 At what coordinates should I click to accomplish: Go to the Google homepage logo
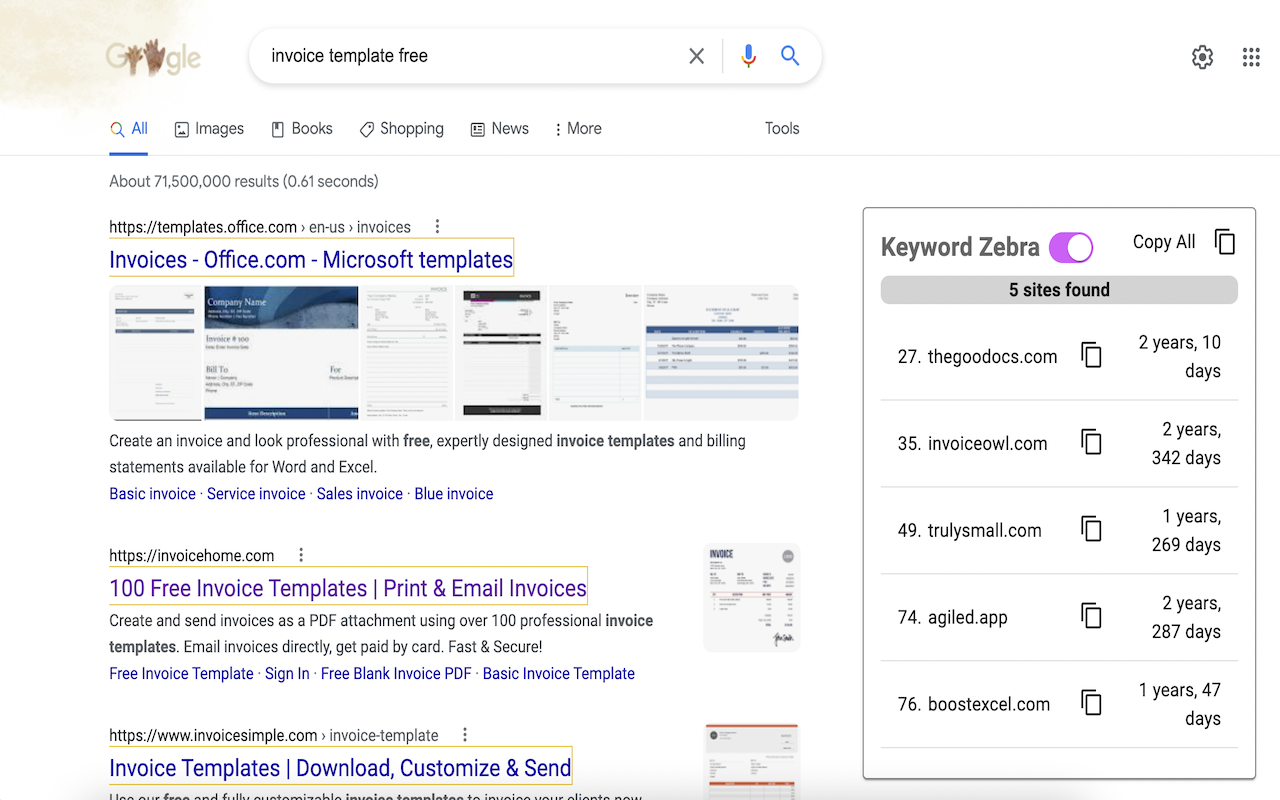pyautogui.click(x=154, y=57)
